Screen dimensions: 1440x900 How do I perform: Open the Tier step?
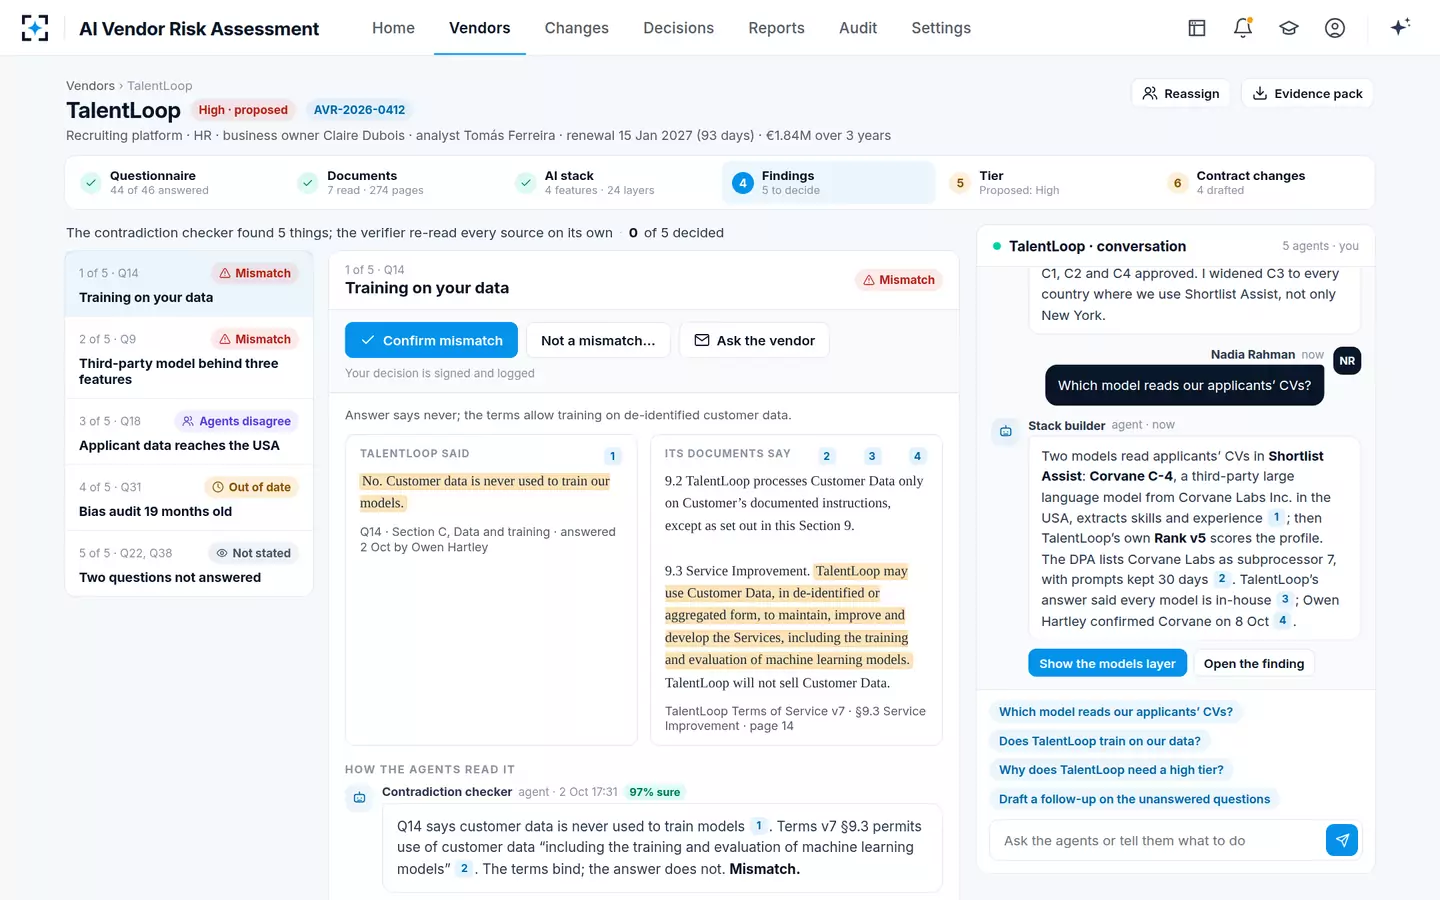point(1045,183)
